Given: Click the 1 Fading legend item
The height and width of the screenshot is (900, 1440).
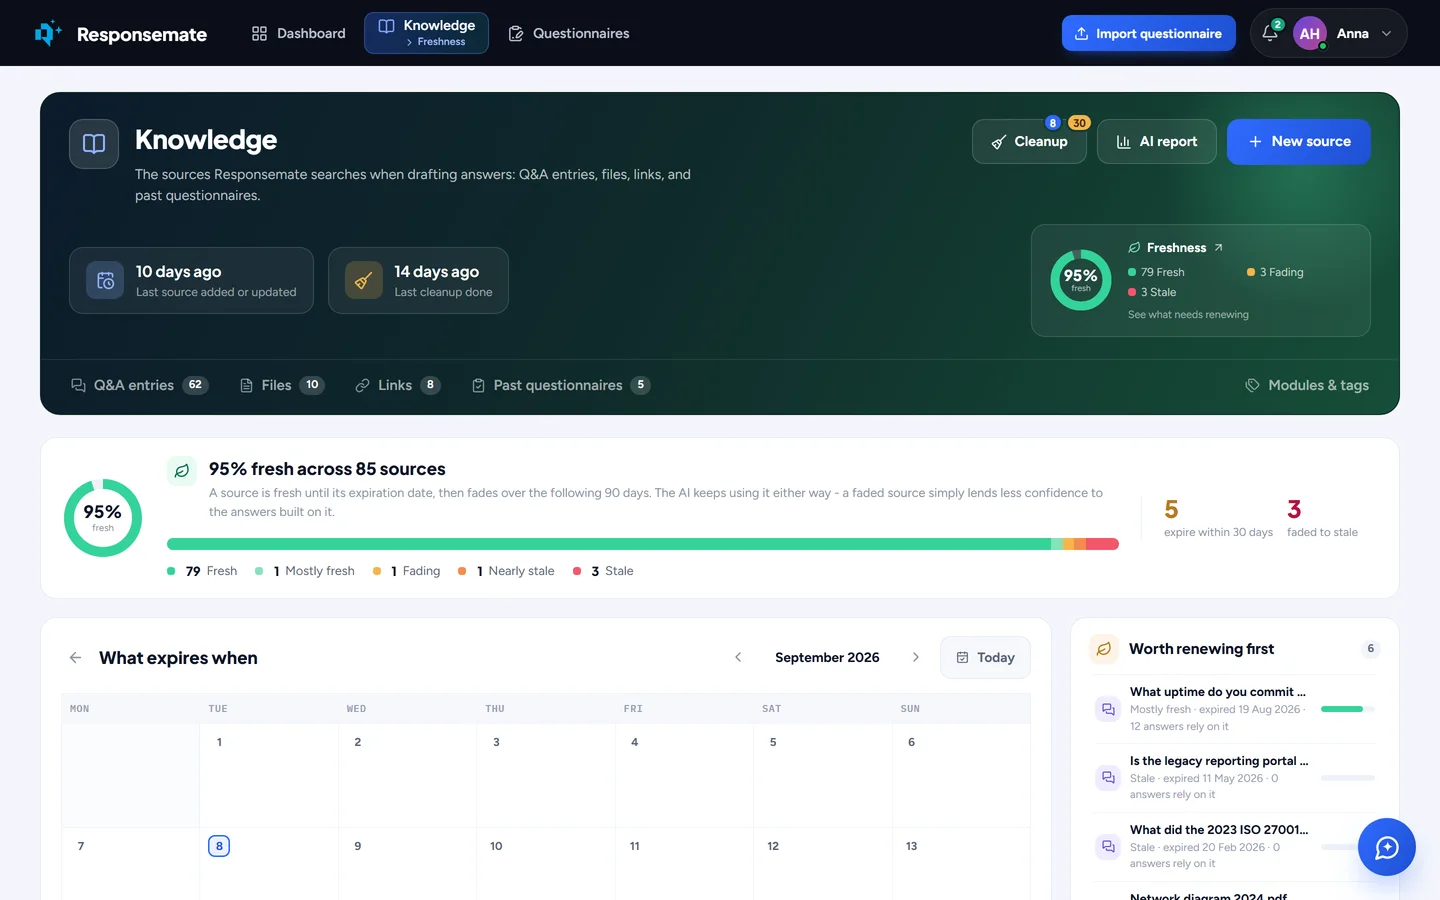Looking at the screenshot, I should (x=406, y=571).
